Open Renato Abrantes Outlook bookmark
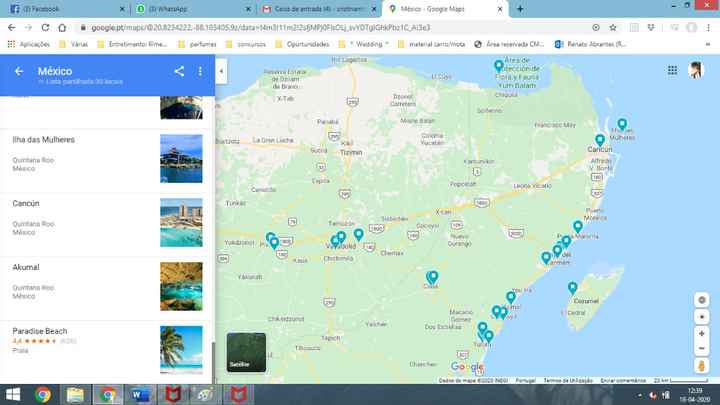 pos(591,44)
